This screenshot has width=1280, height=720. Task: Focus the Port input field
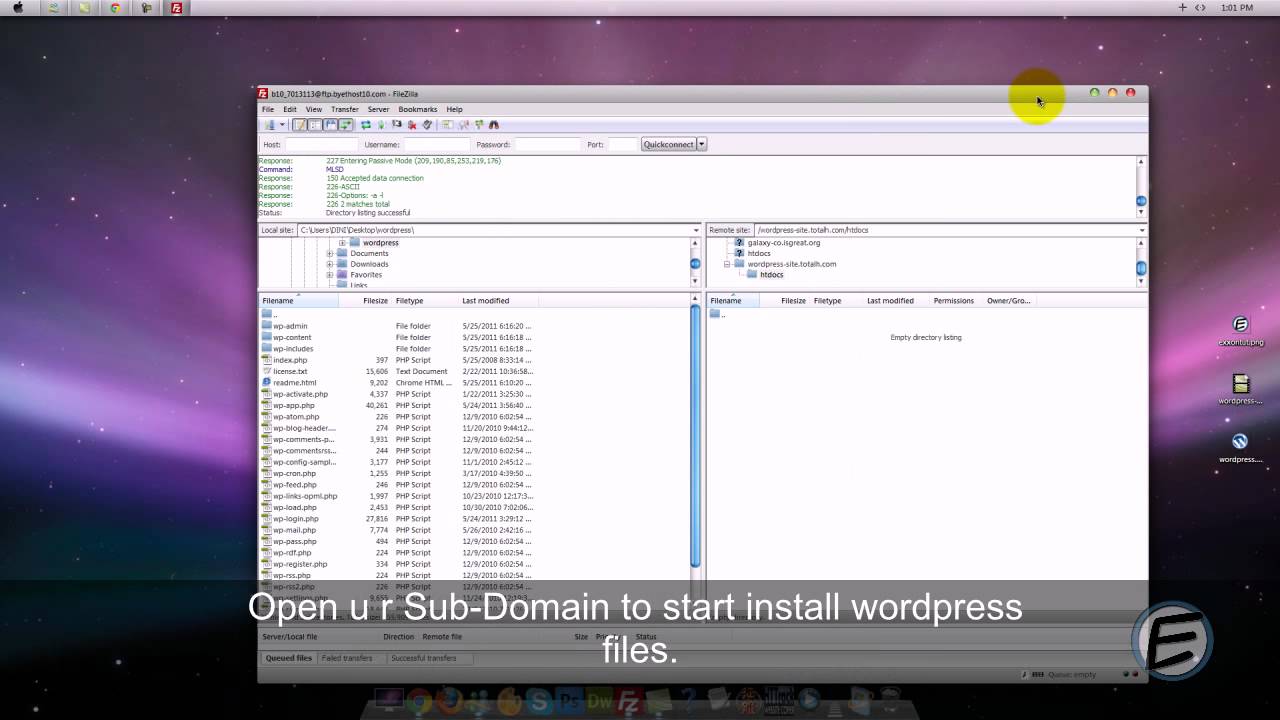pyautogui.click(x=623, y=144)
